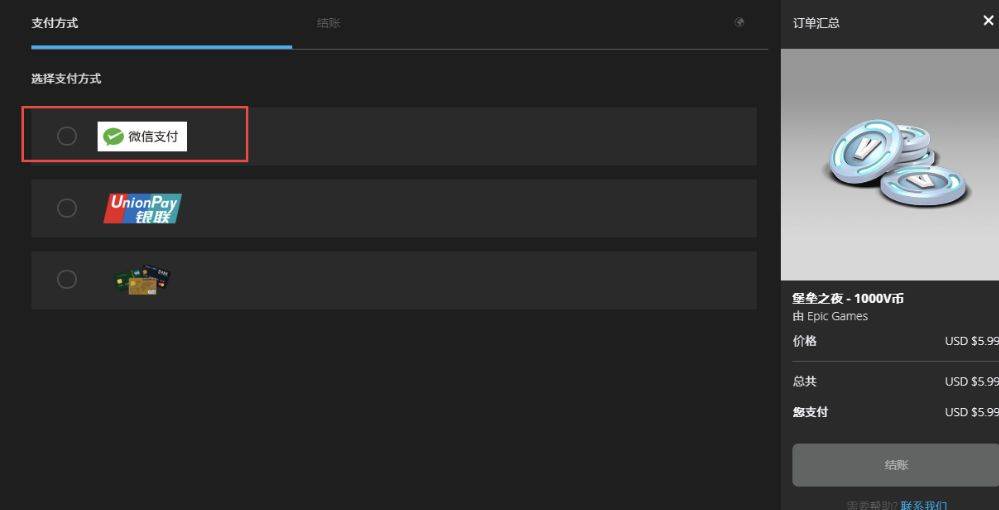The width and height of the screenshot is (999, 510).
Task: Click the 由 Epic Games publisher text
Action: click(830, 316)
